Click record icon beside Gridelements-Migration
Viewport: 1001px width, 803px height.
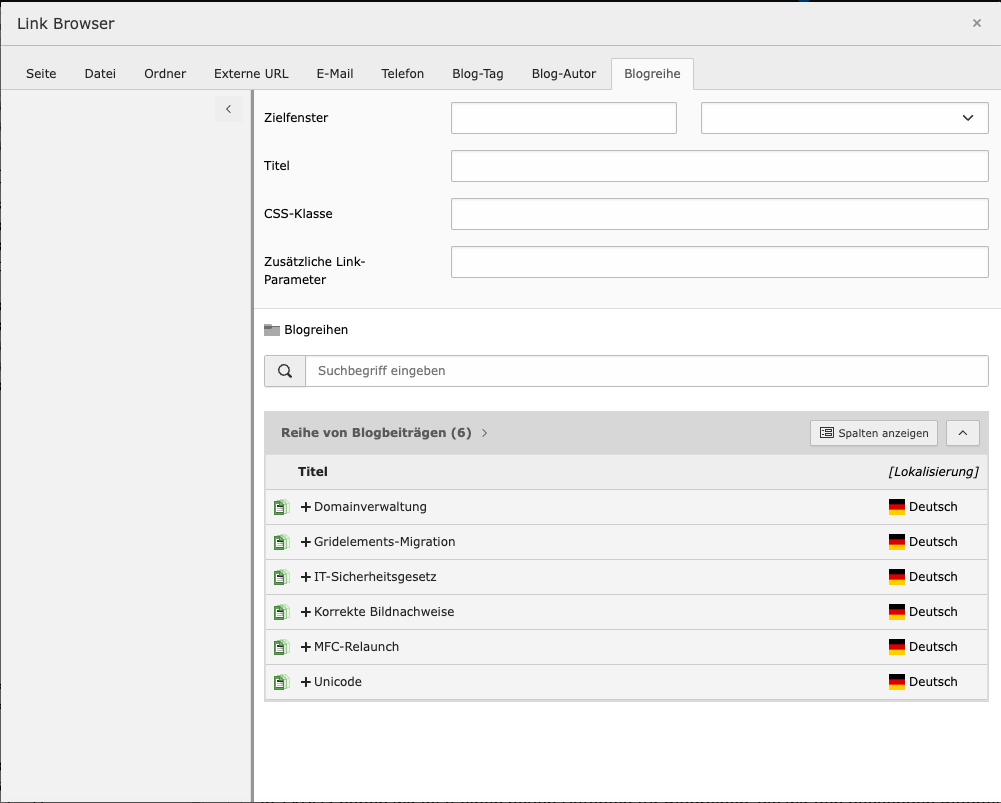tap(282, 543)
